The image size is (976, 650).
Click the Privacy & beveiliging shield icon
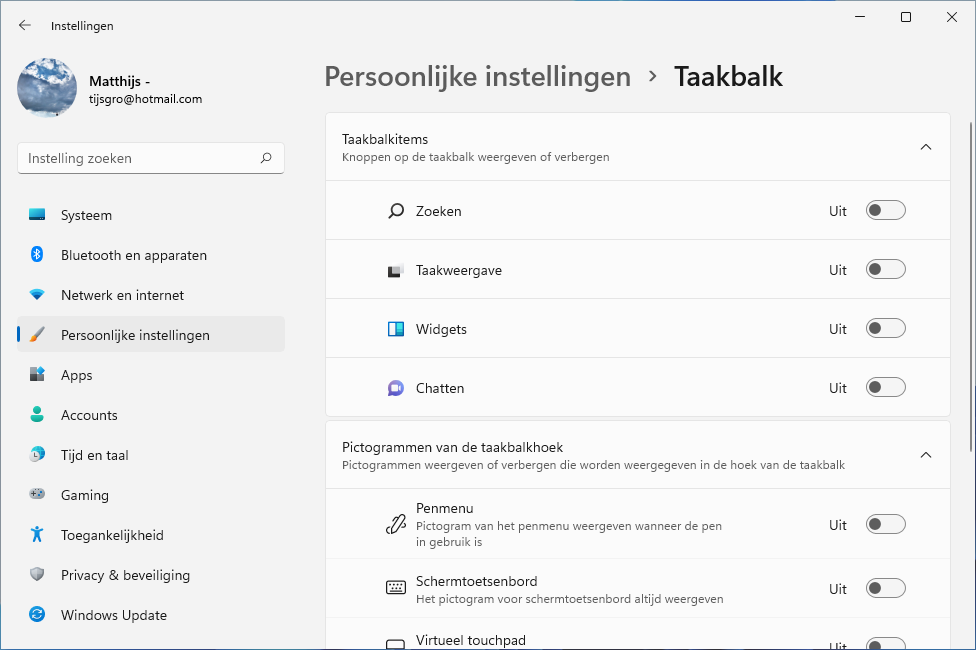pos(37,575)
